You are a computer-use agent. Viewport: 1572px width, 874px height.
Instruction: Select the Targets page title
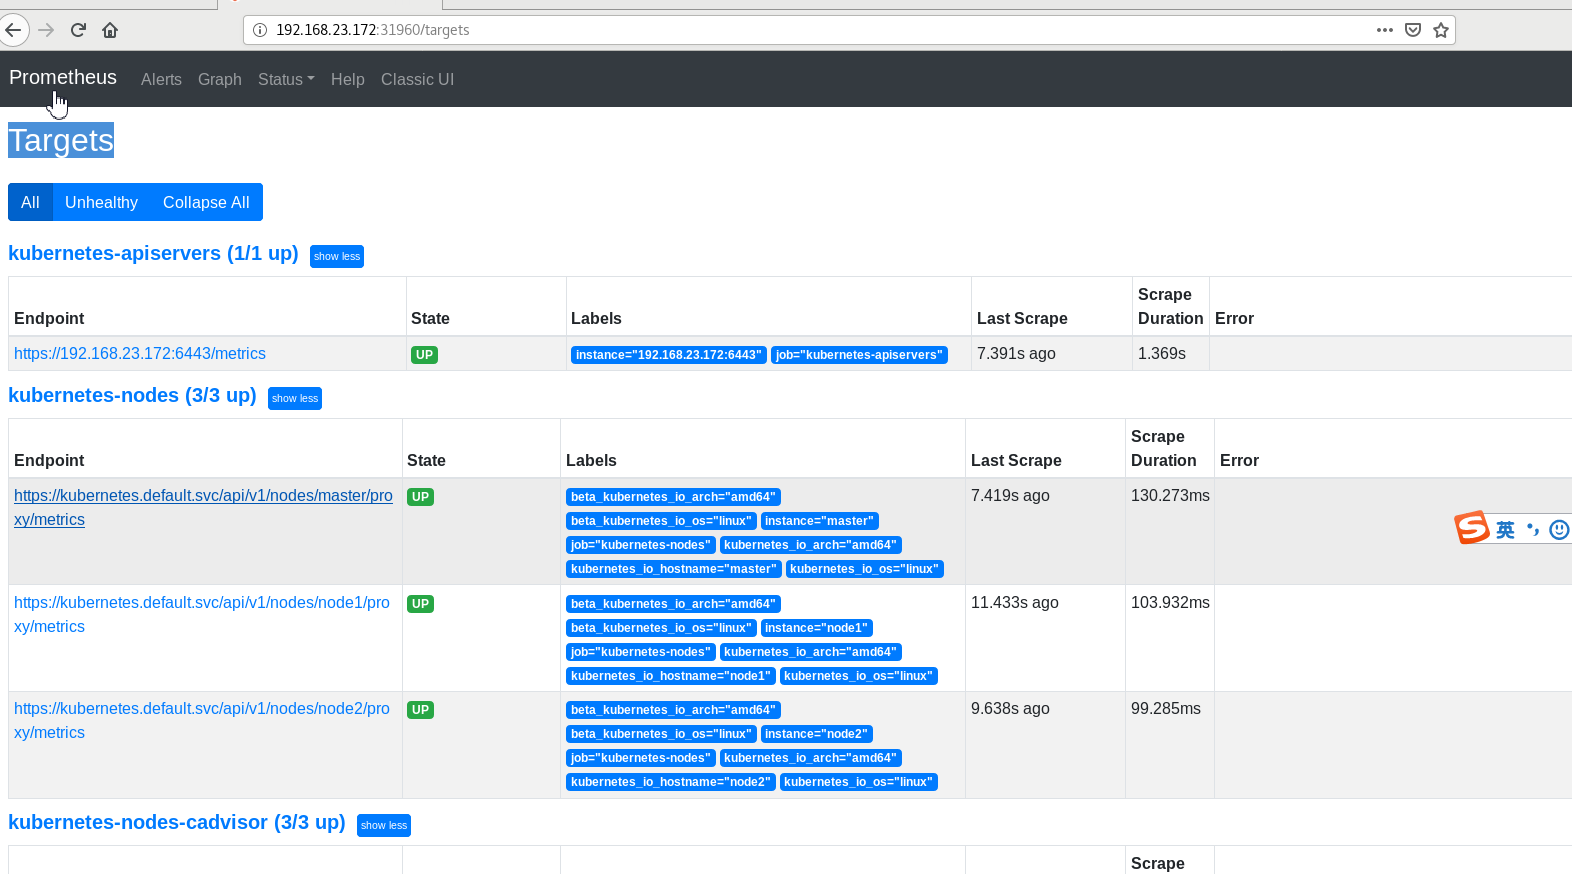pos(61,140)
